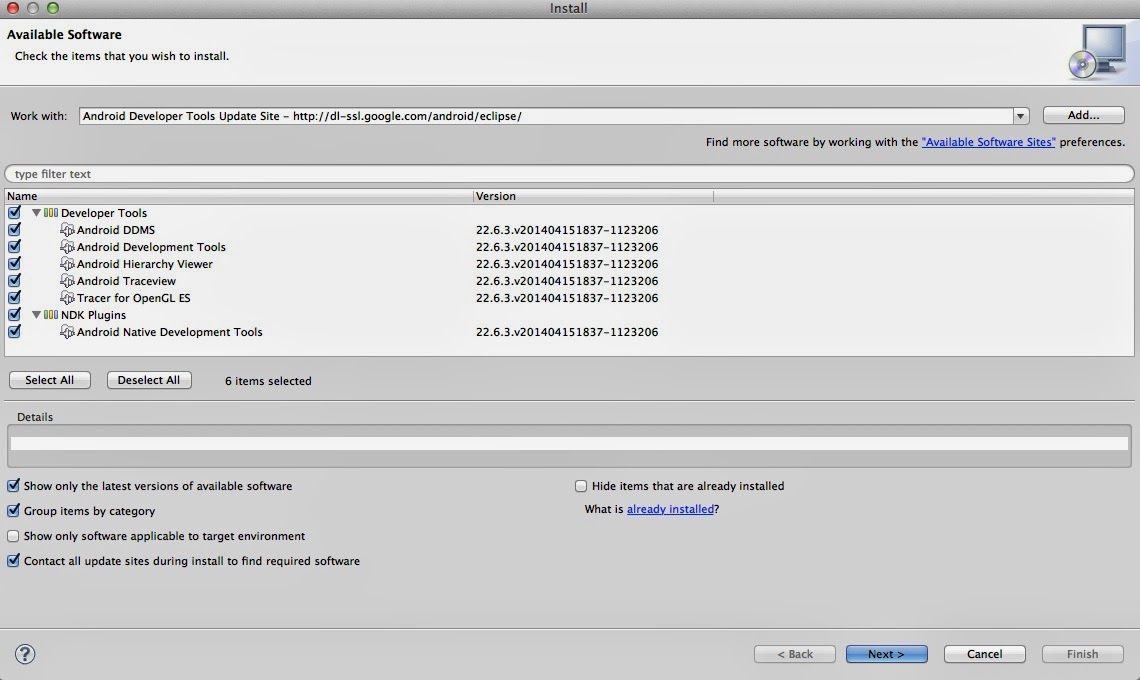1140x680 pixels.
Task: Uncheck the Android DDMS checkbox
Action: 14,229
